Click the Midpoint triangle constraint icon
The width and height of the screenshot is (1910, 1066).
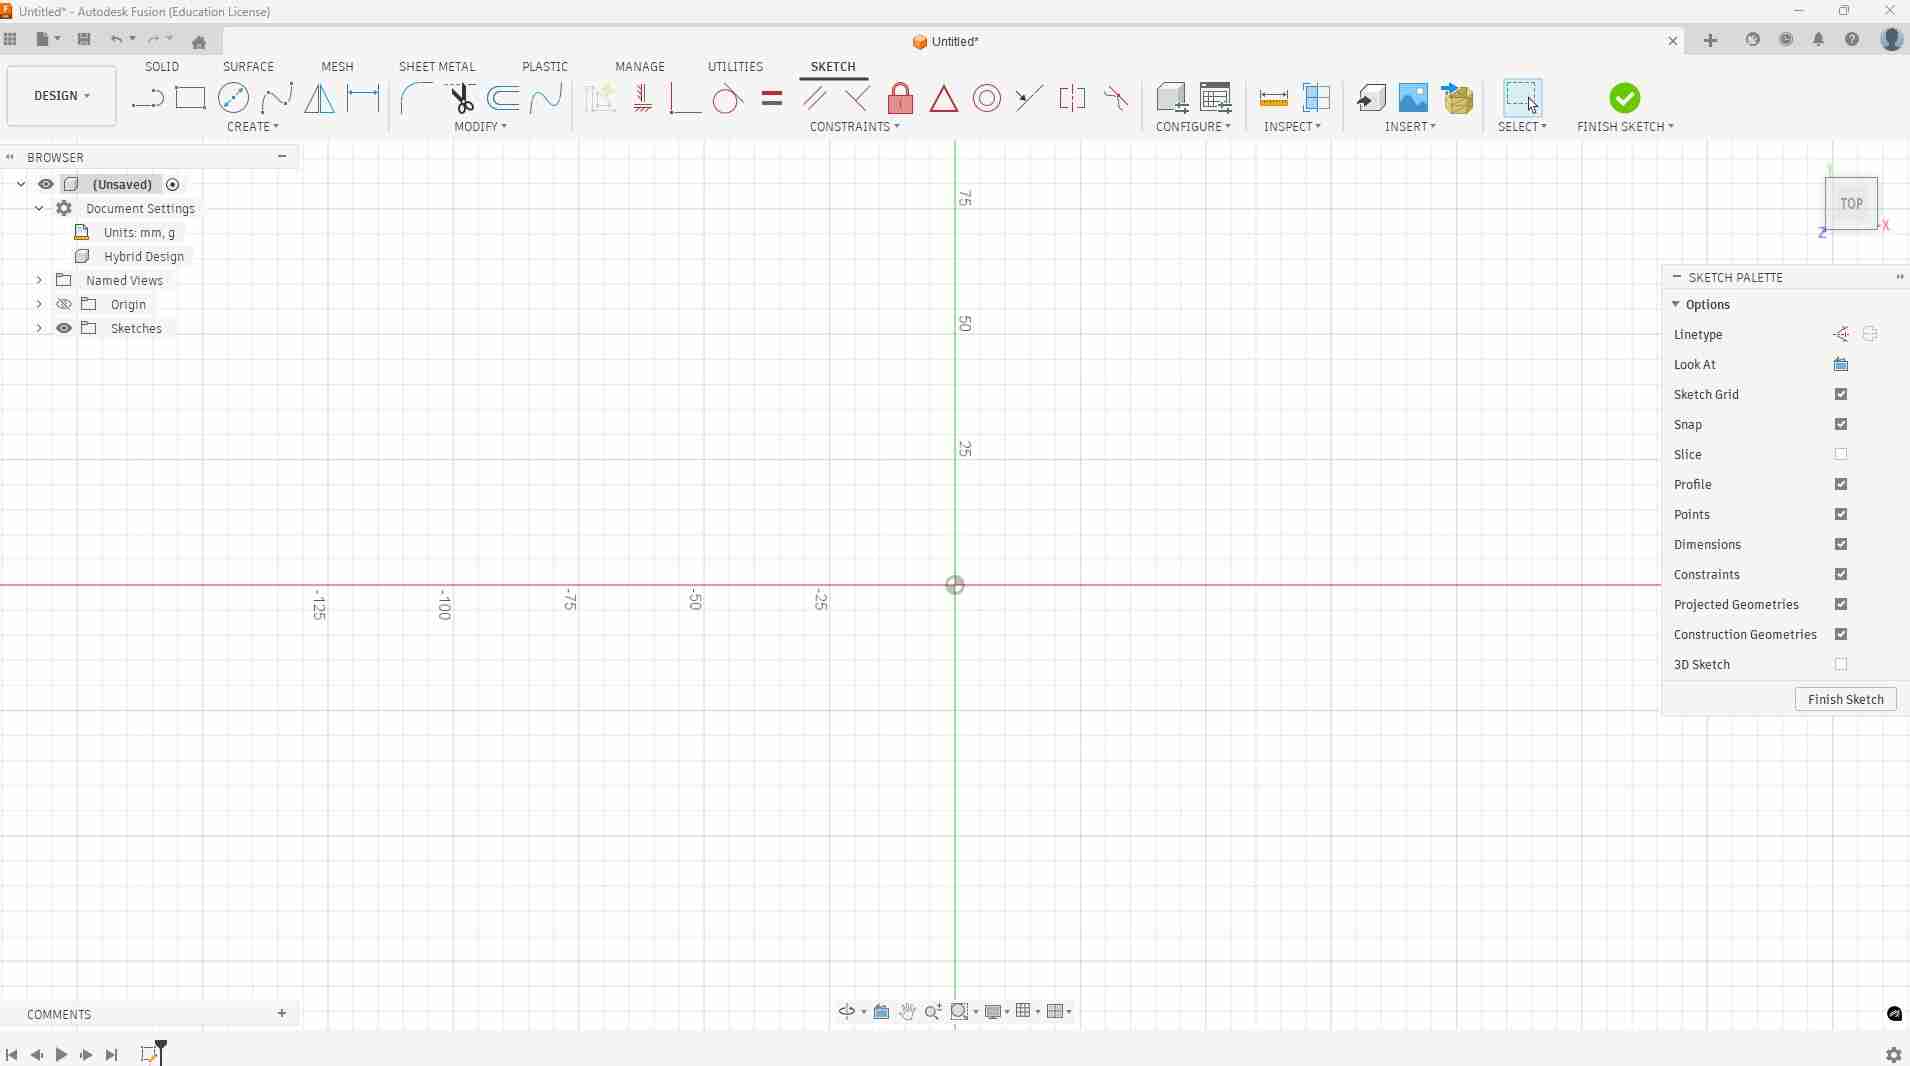[944, 98]
